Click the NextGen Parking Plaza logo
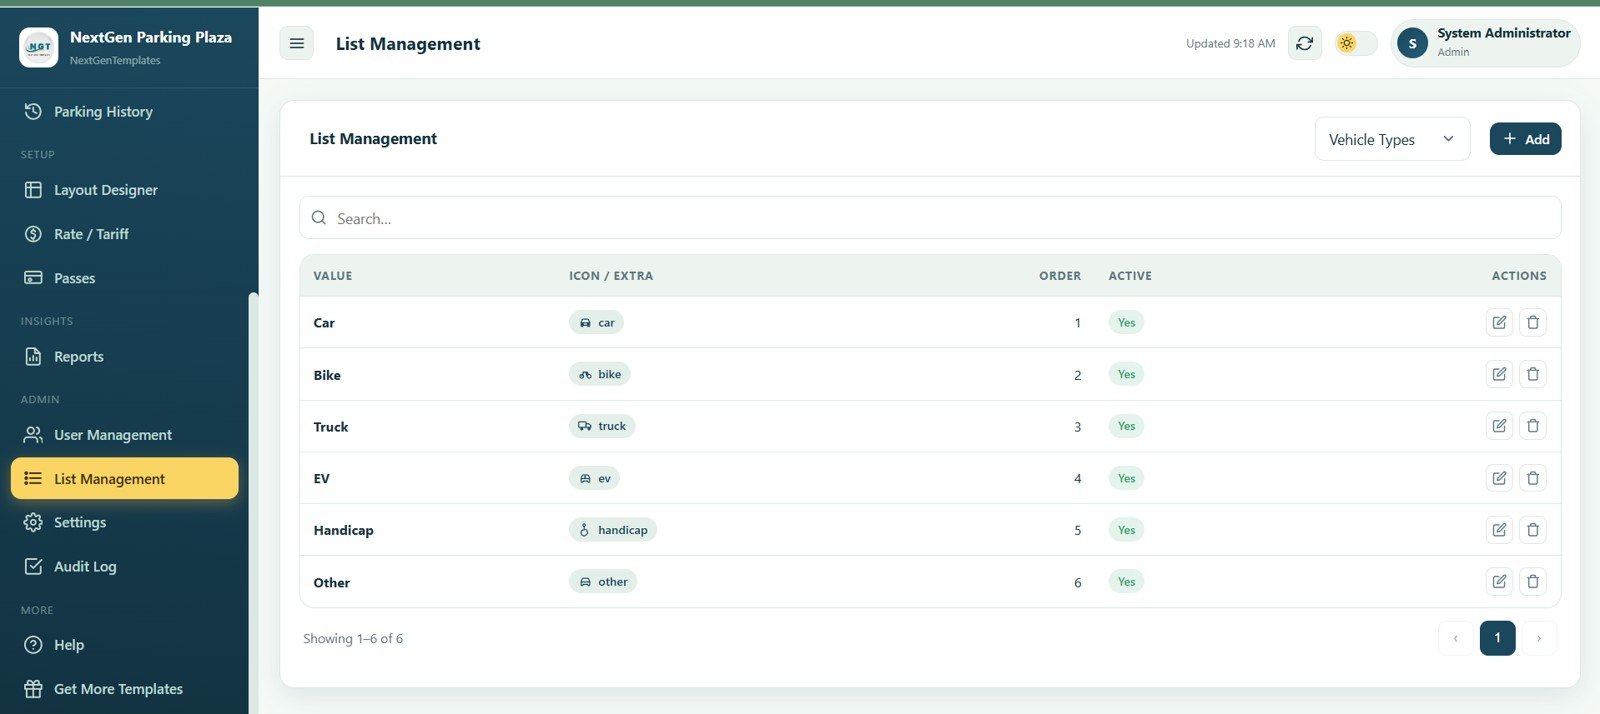The width and height of the screenshot is (1600, 714). 39,47
